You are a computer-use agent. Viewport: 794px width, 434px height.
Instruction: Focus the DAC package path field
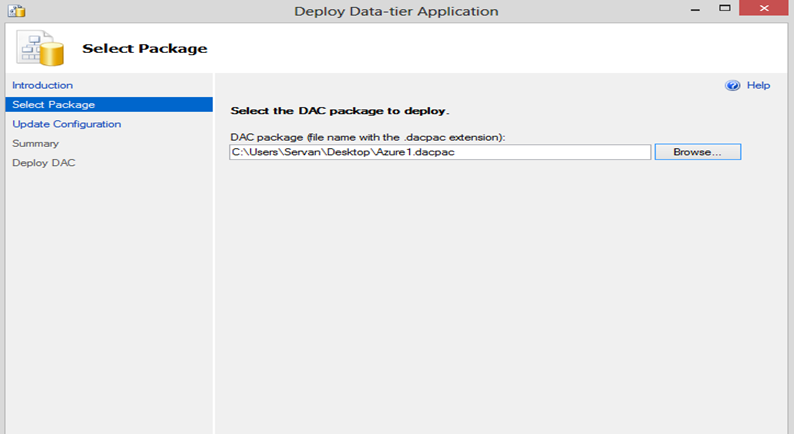440,152
